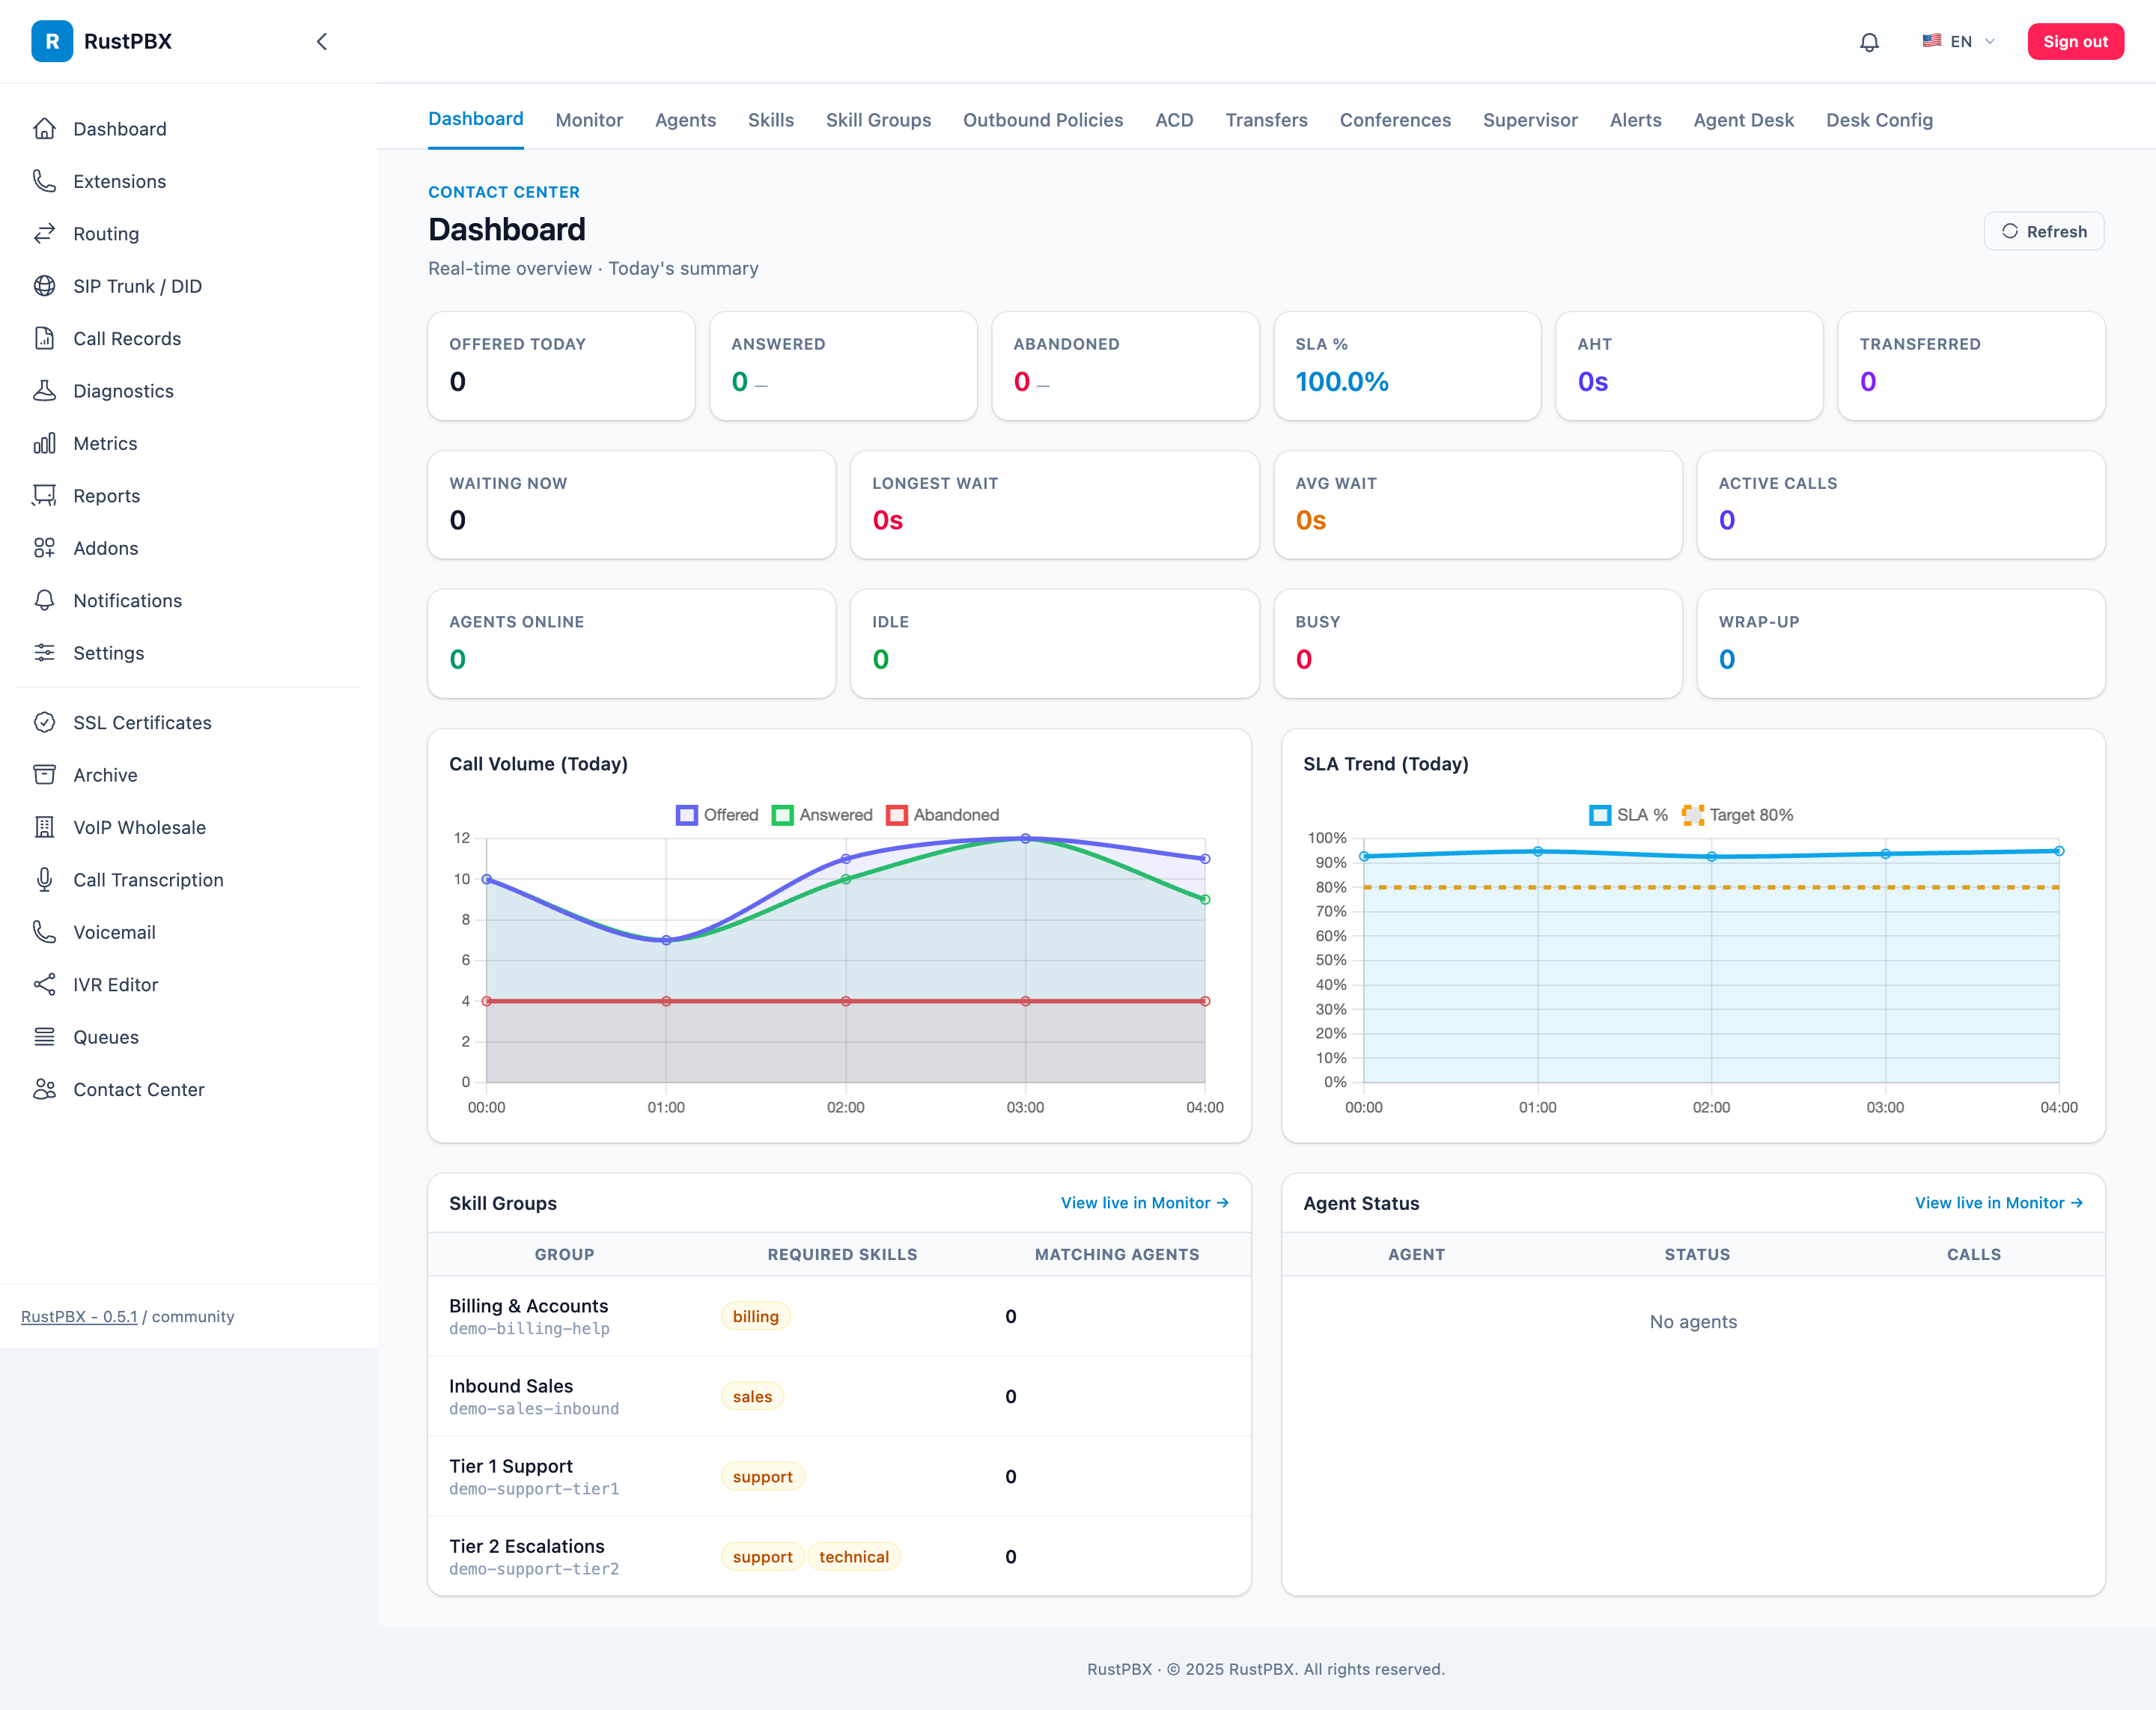Collapse the sidebar with the chevron
The image size is (2156, 1710).
(x=322, y=41)
